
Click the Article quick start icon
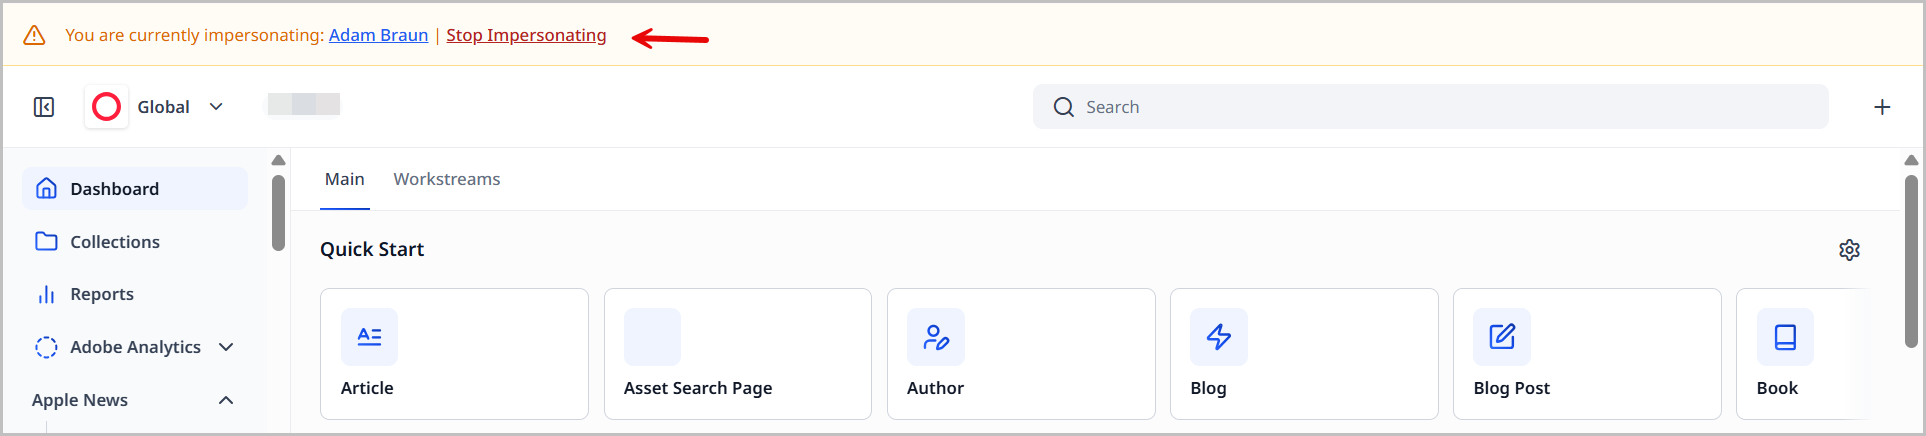pyautogui.click(x=369, y=337)
